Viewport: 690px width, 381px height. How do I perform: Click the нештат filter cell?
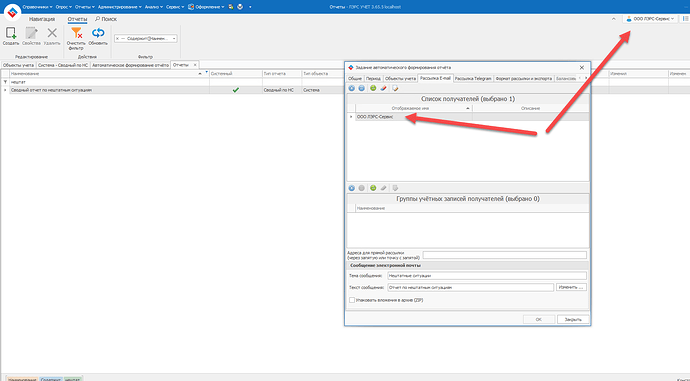(109, 82)
